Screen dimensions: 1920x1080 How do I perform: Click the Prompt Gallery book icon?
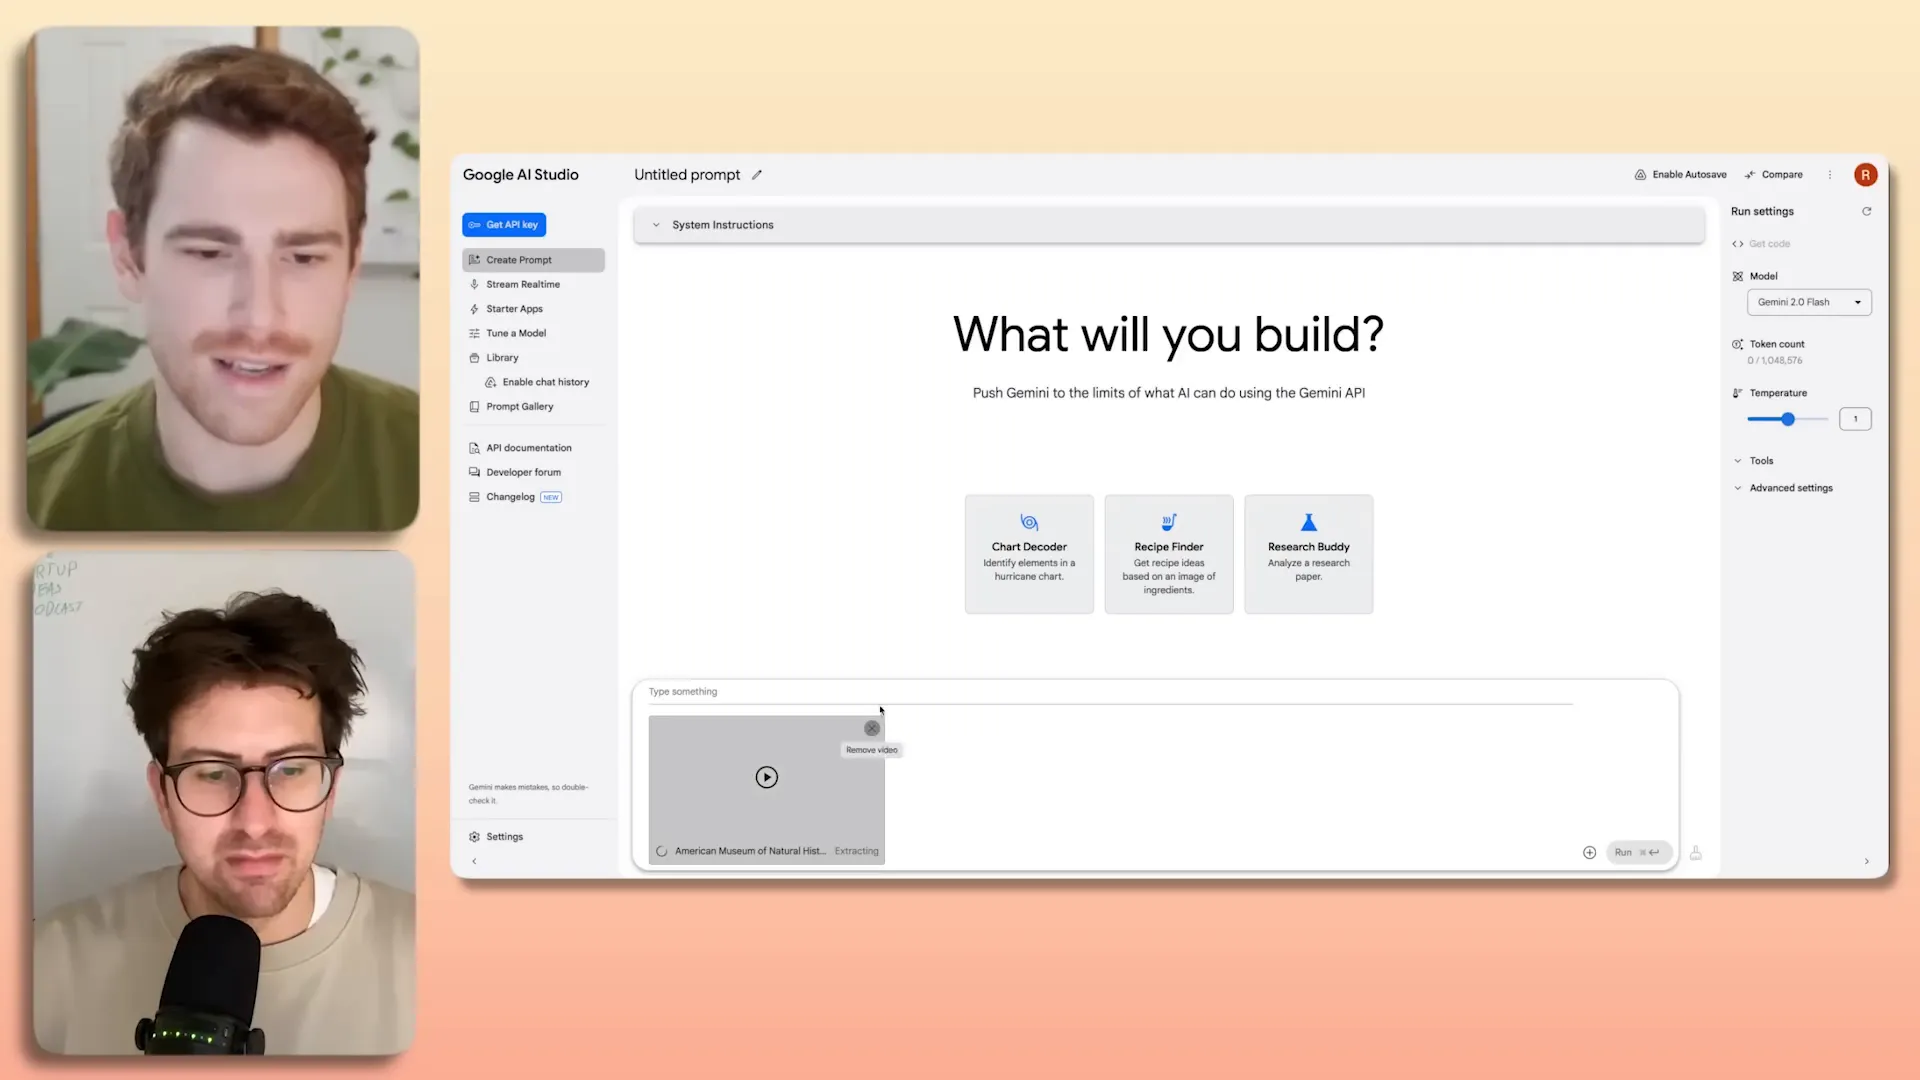click(474, 407)
